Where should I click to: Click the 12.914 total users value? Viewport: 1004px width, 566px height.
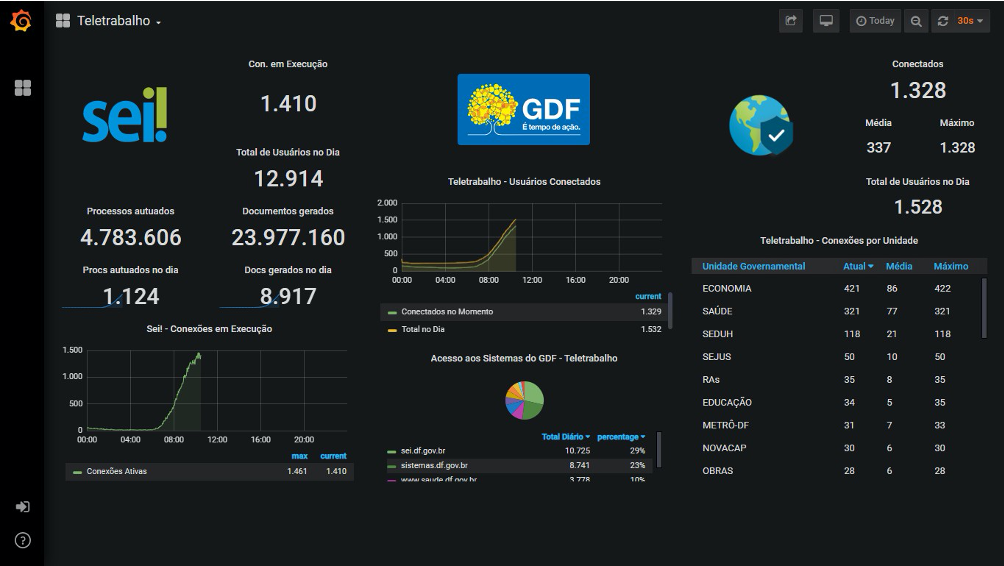click(x=288, y=179)
